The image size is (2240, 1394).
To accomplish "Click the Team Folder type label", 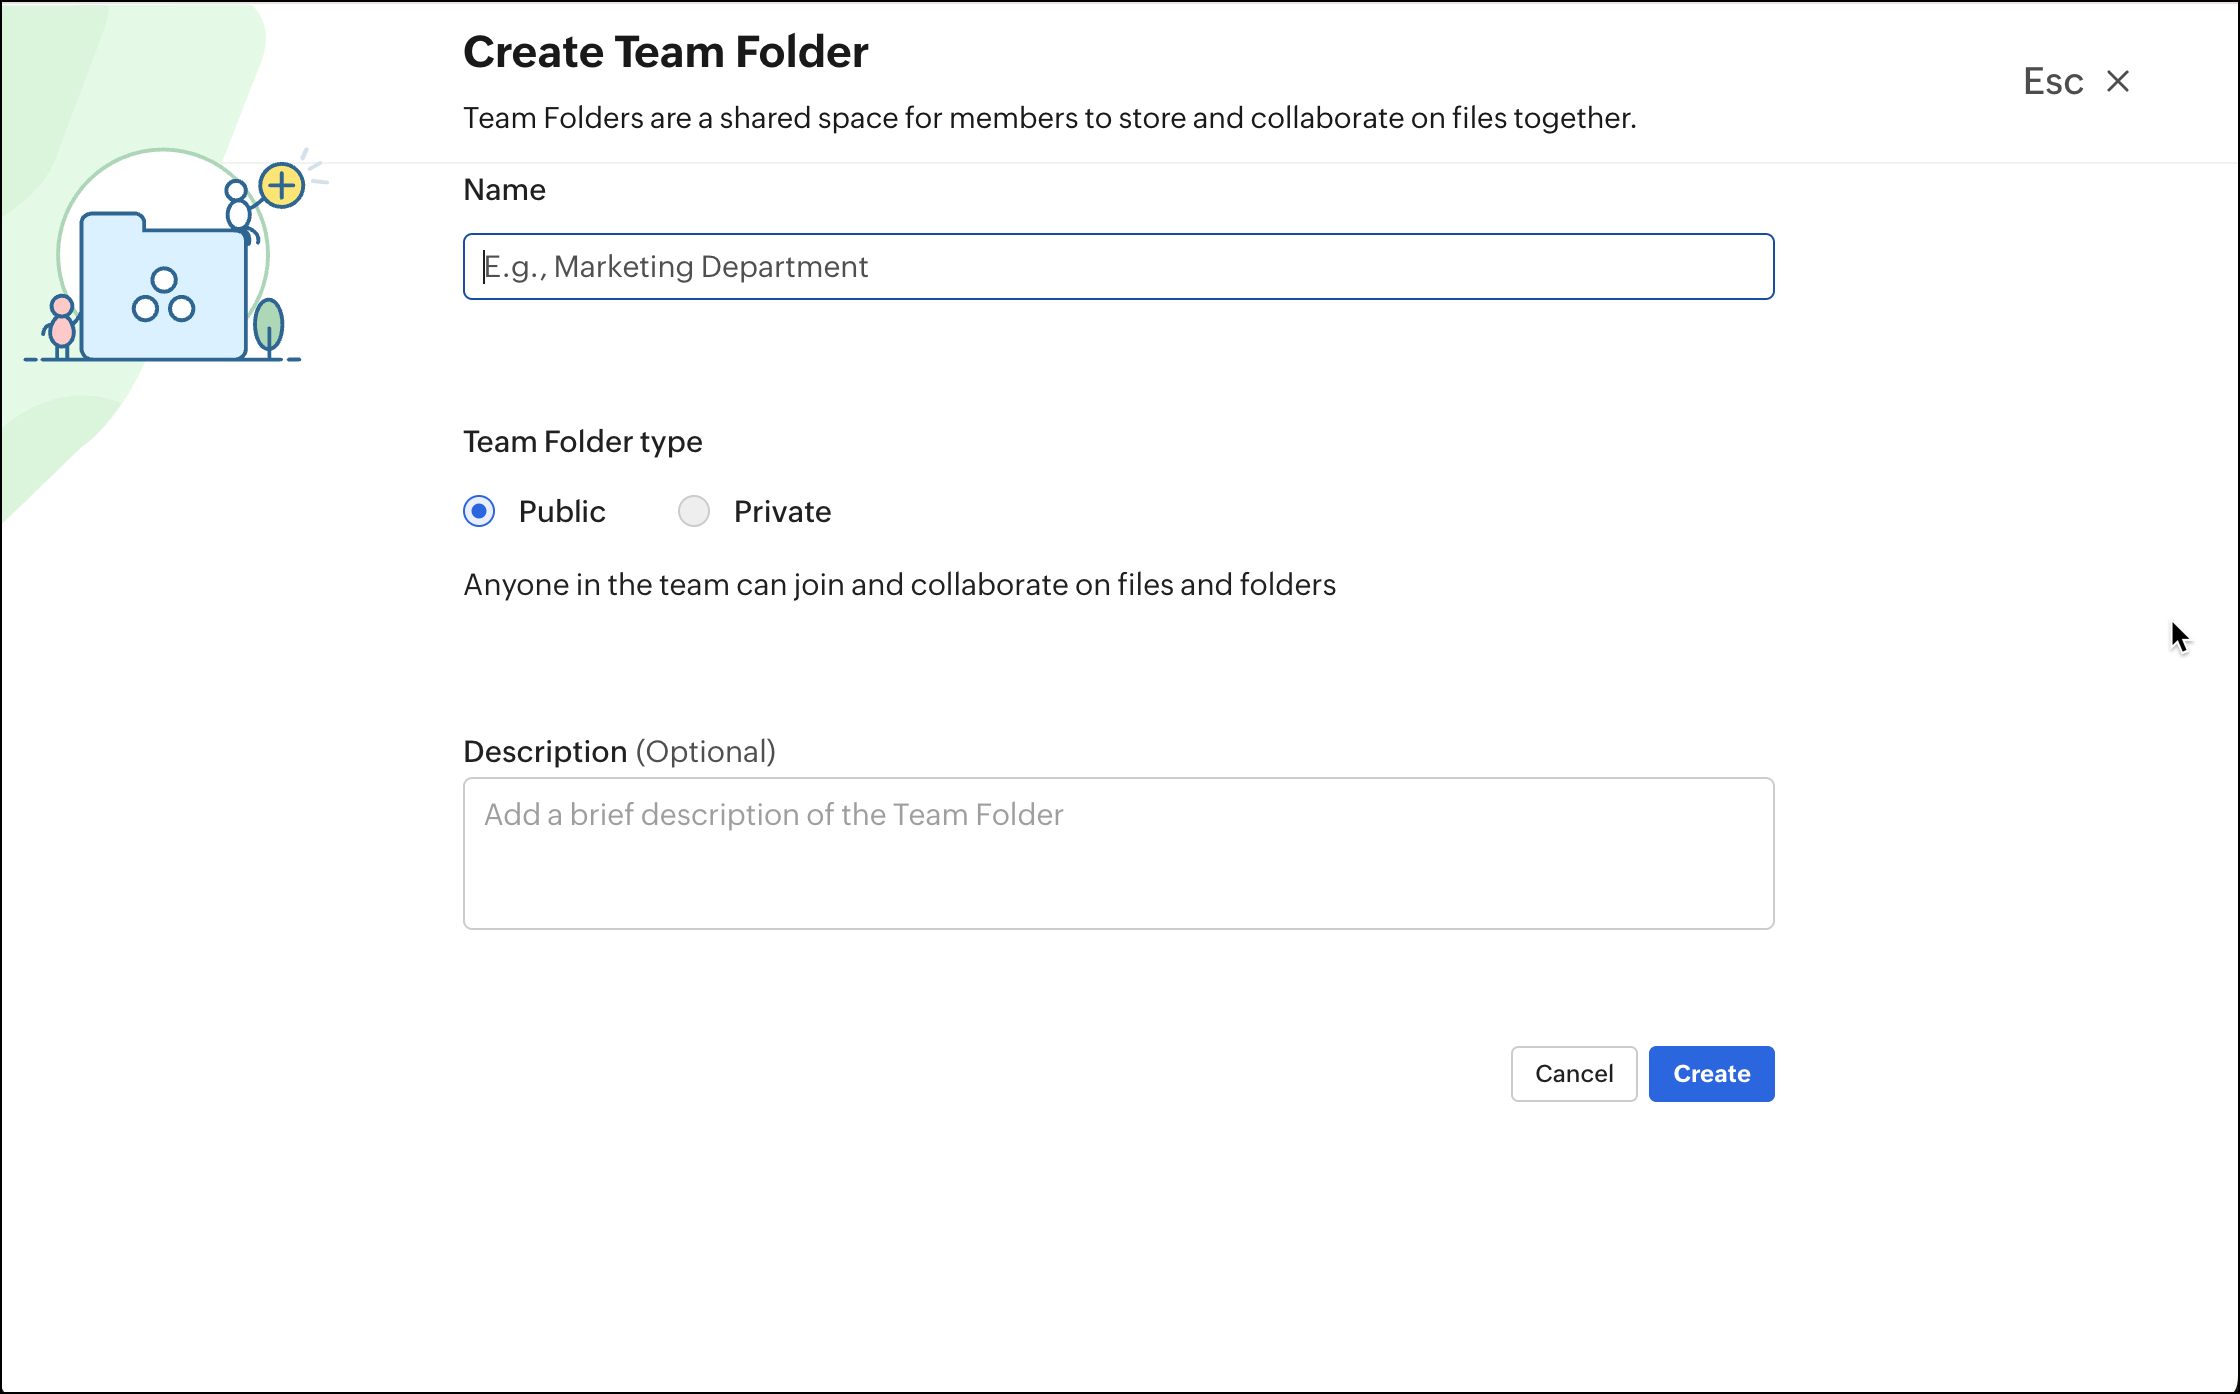I will [582, 441].
